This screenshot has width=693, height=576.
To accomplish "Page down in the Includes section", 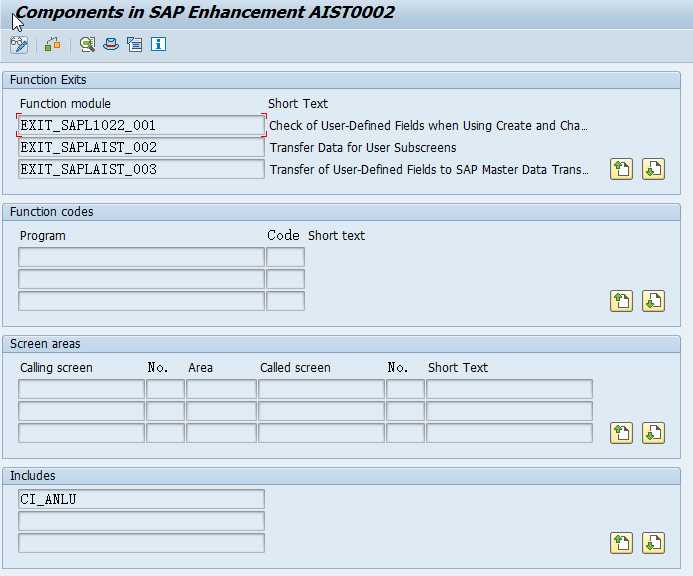I will [653, 543].
